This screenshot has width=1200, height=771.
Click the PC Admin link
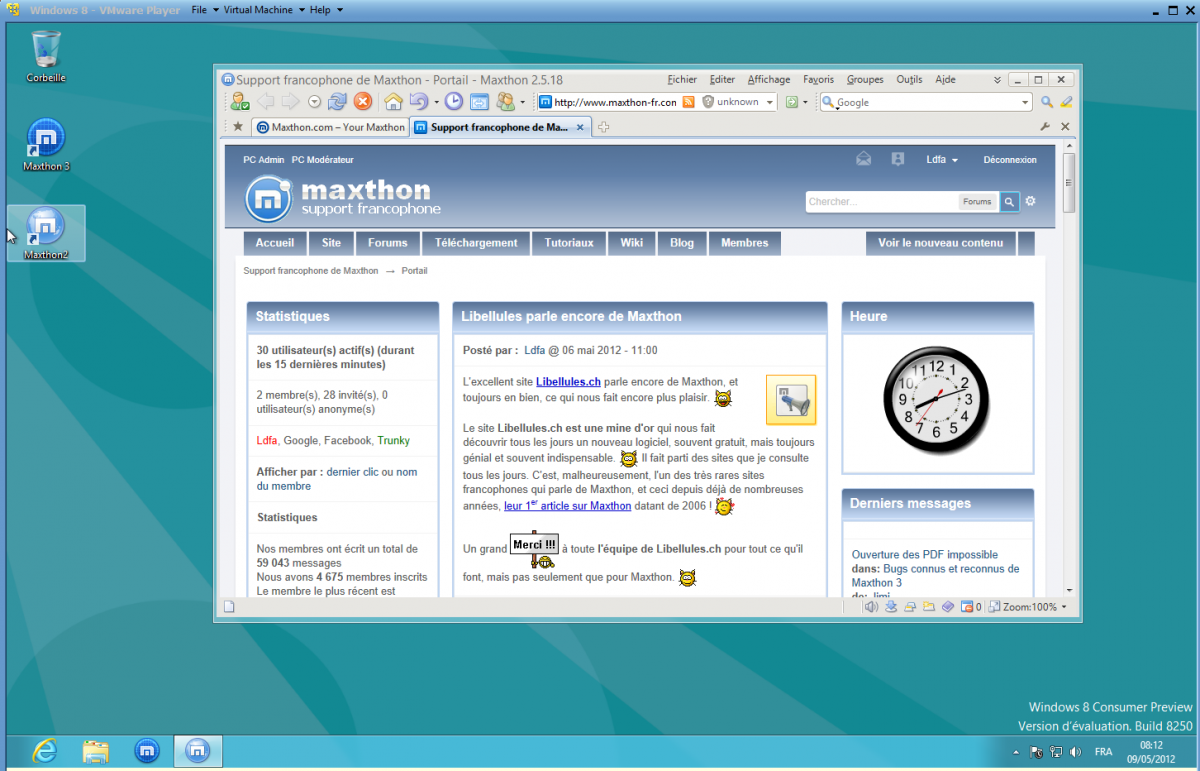pyautogui.click(x=264, y=160)
